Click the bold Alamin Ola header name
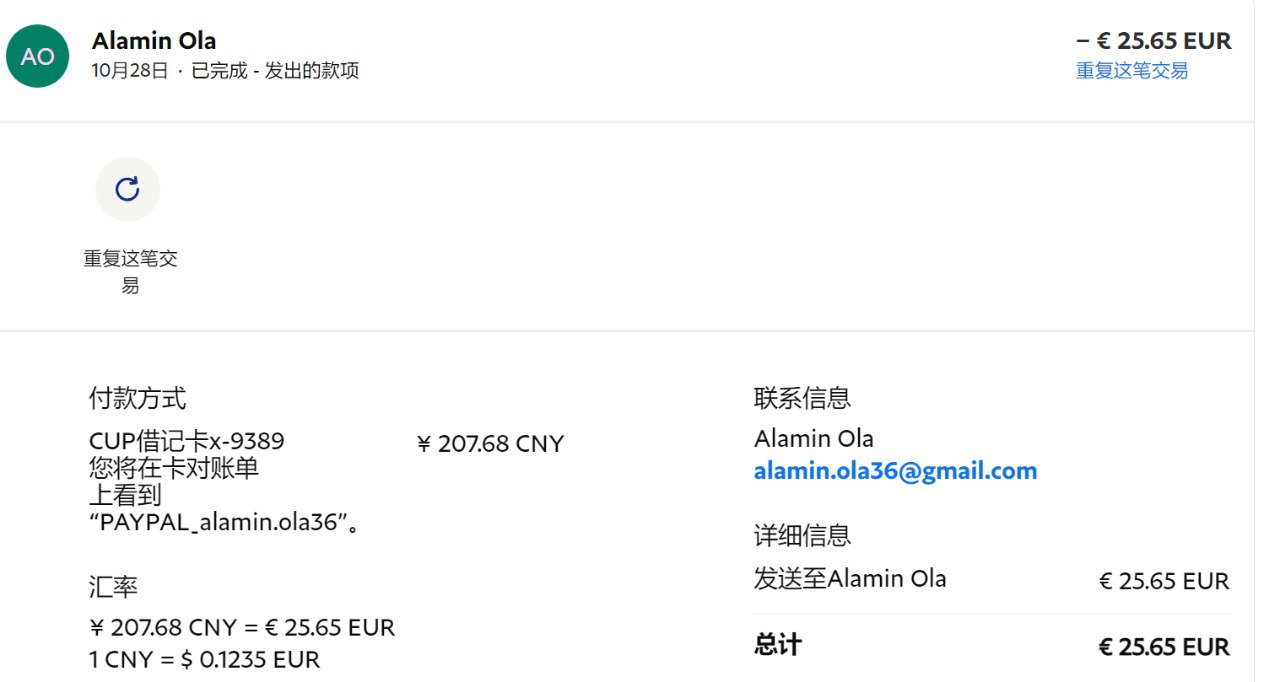1280x682 pixels. point(154,41)
